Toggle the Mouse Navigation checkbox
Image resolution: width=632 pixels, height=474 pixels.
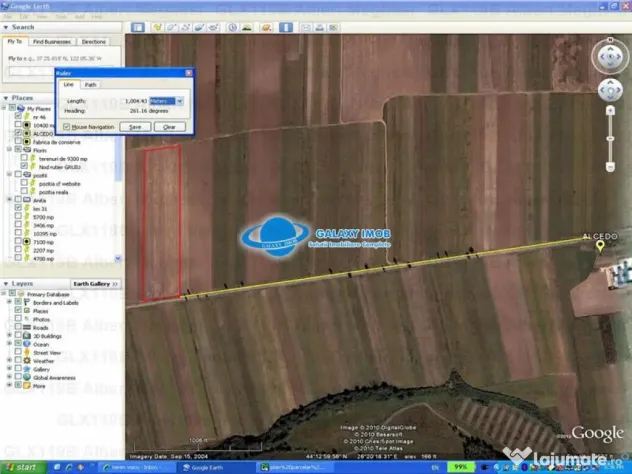tap(66, 127)
